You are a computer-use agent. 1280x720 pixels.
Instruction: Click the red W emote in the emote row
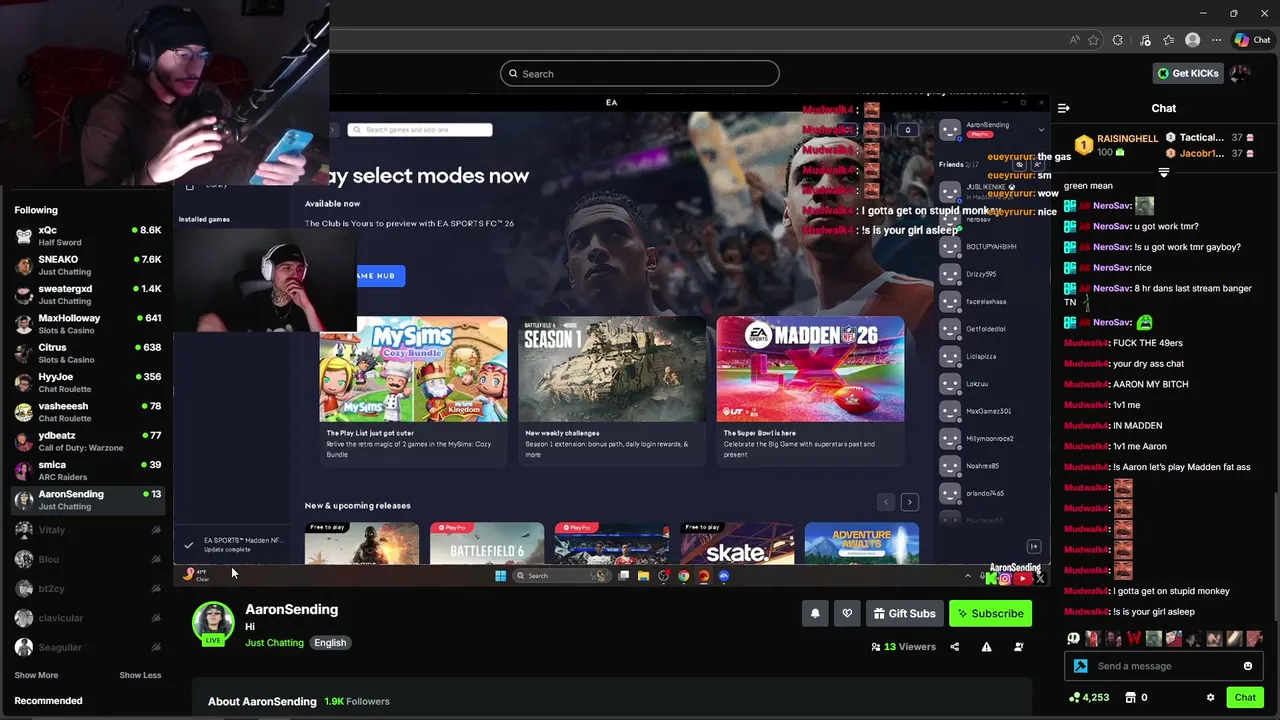point(1134,638)
